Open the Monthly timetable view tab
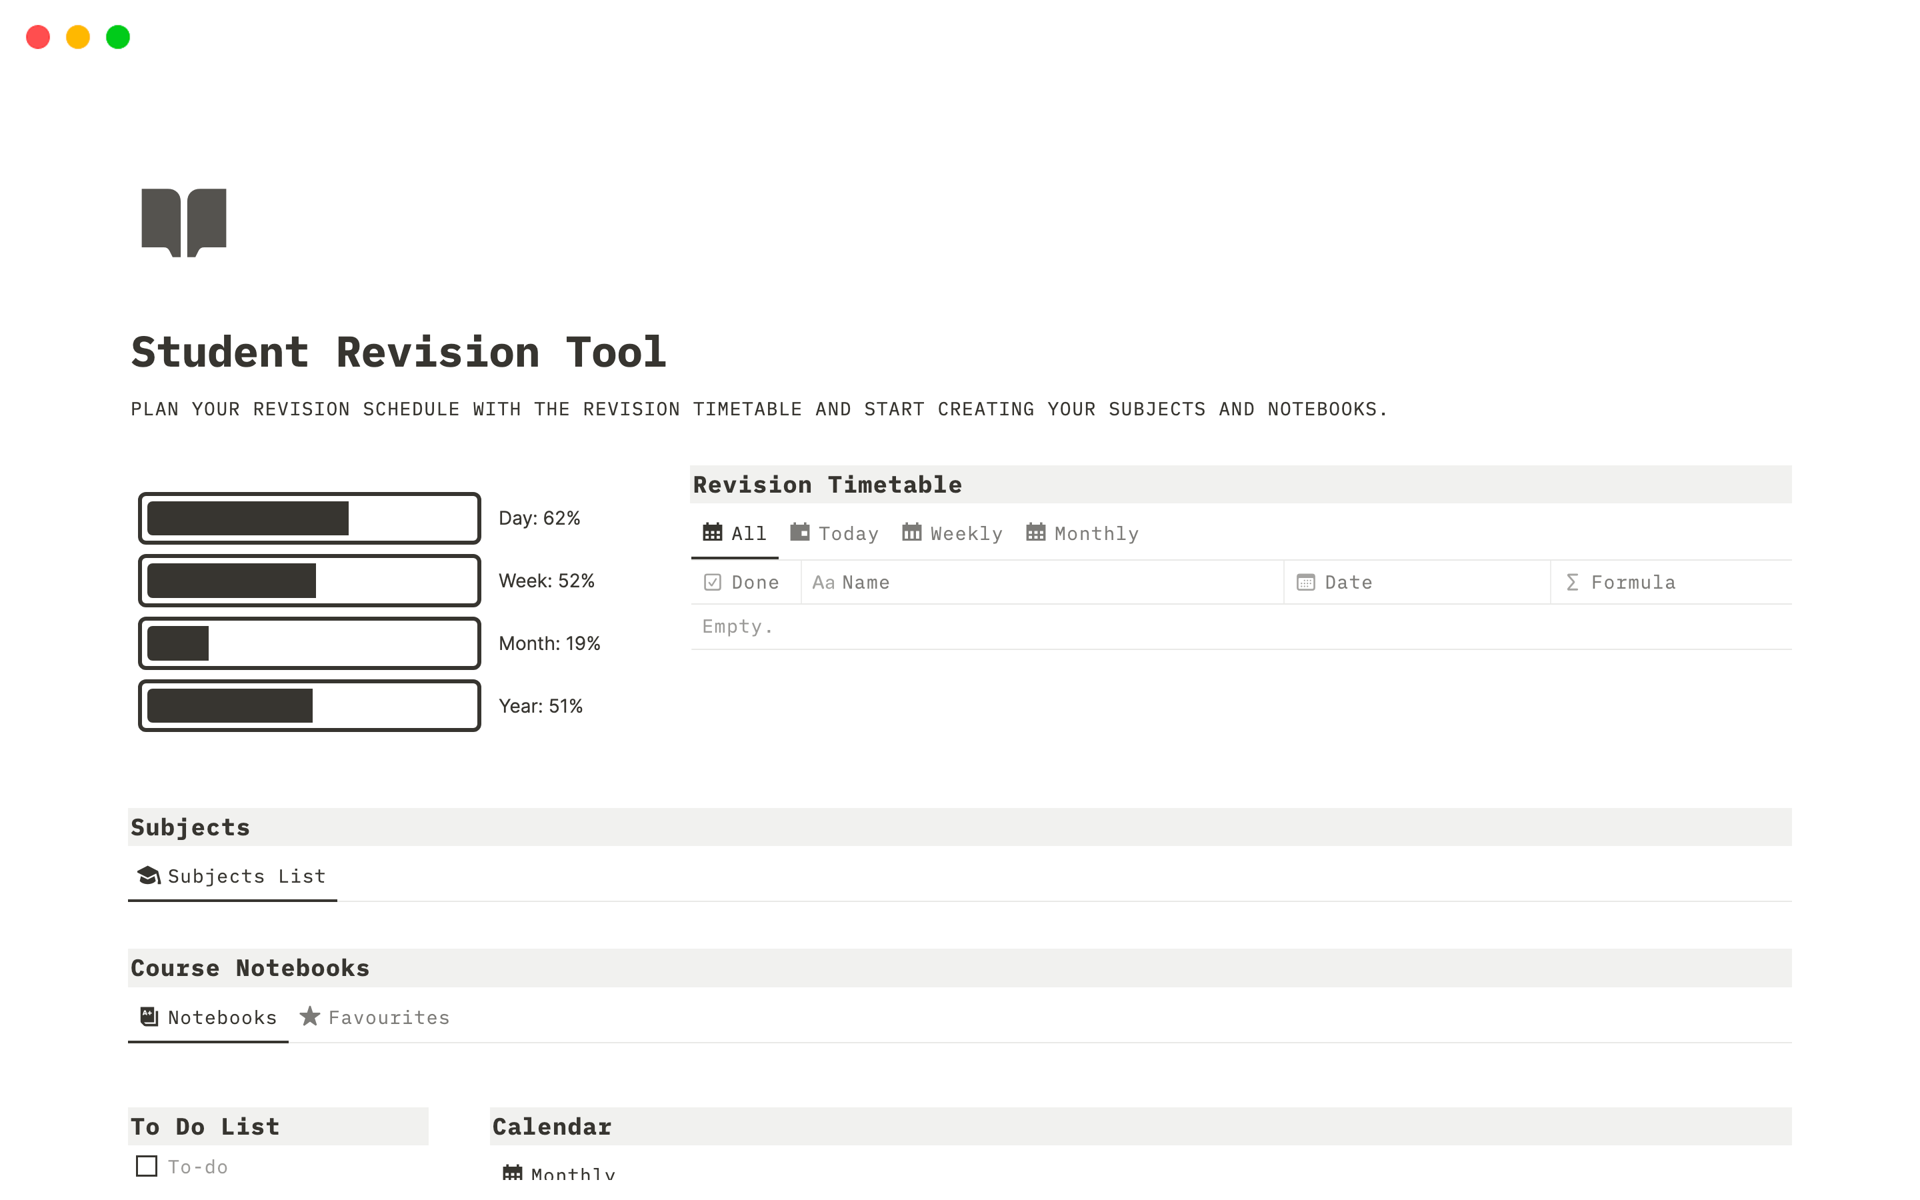Image resolution: width=1920 pixels, height=1200 pixels. [1083, 533]
